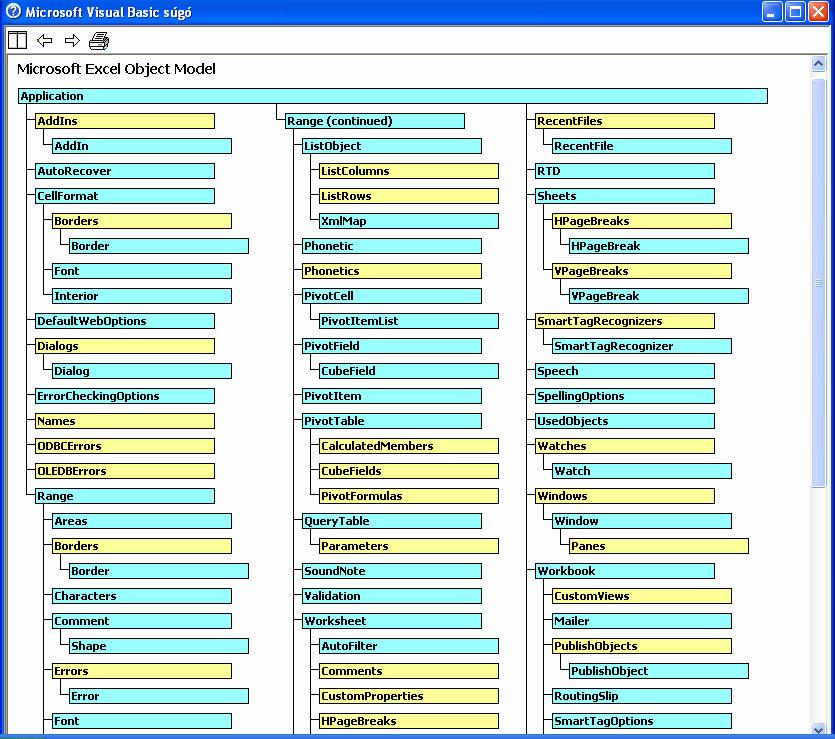
Task: Open the Watches collection link
Action: 625,446
